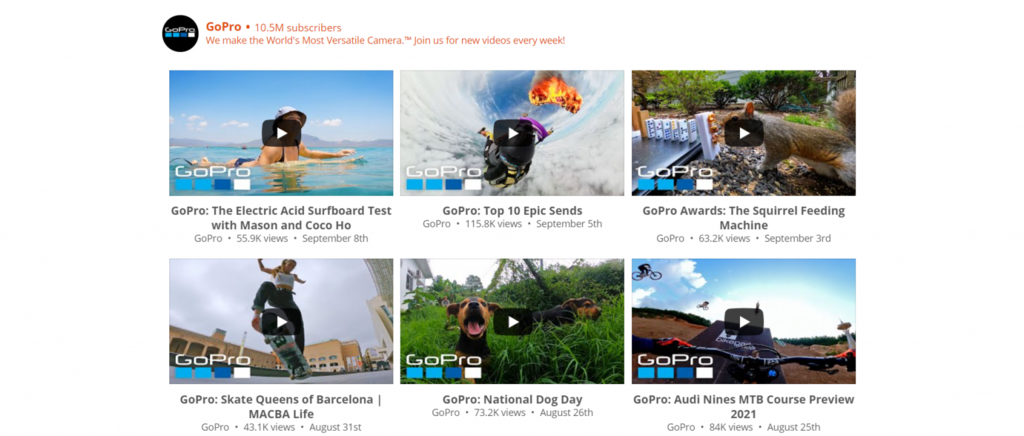Image resolution: width=1024 pixels, height=436 pixels.
Task: Play the Electric Acid Surfboard Test video
Action: click(281, 133)
